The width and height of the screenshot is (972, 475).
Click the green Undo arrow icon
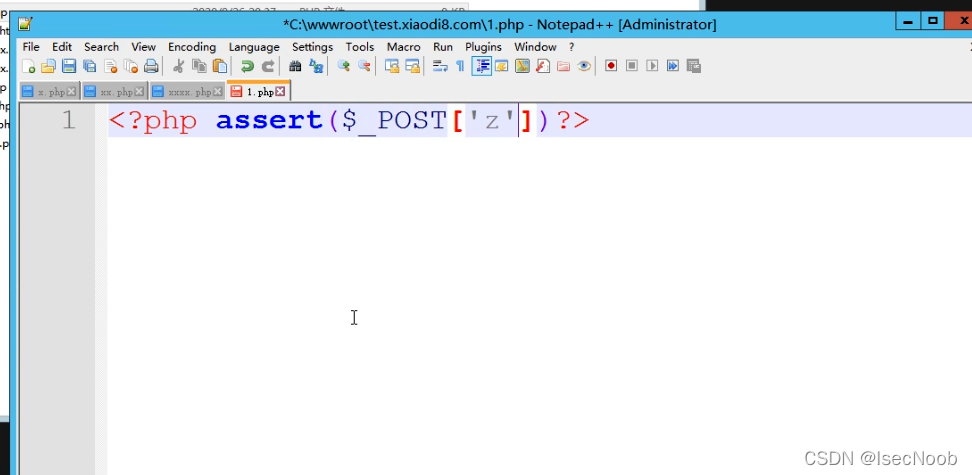point(247,66)
